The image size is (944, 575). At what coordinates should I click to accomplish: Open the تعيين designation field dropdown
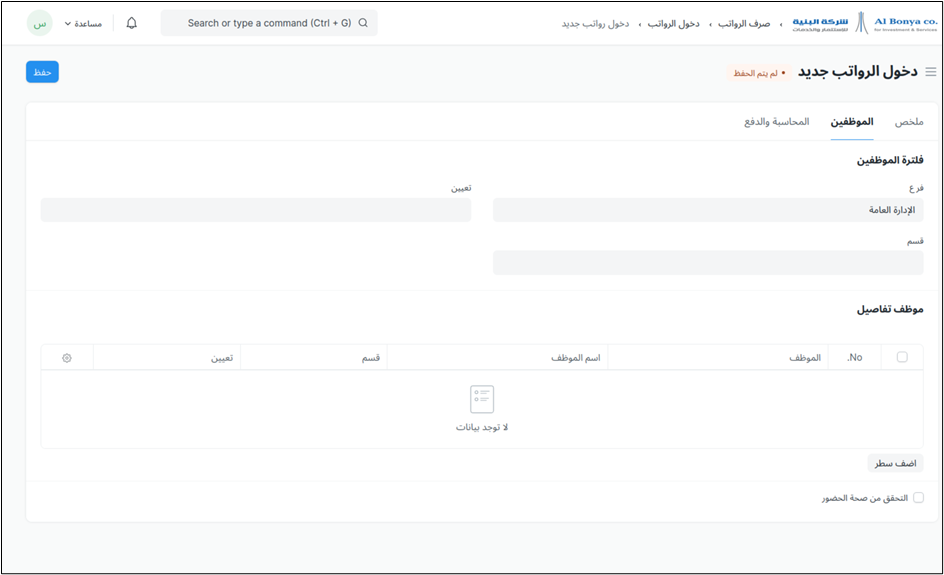[x=255, y=210]
